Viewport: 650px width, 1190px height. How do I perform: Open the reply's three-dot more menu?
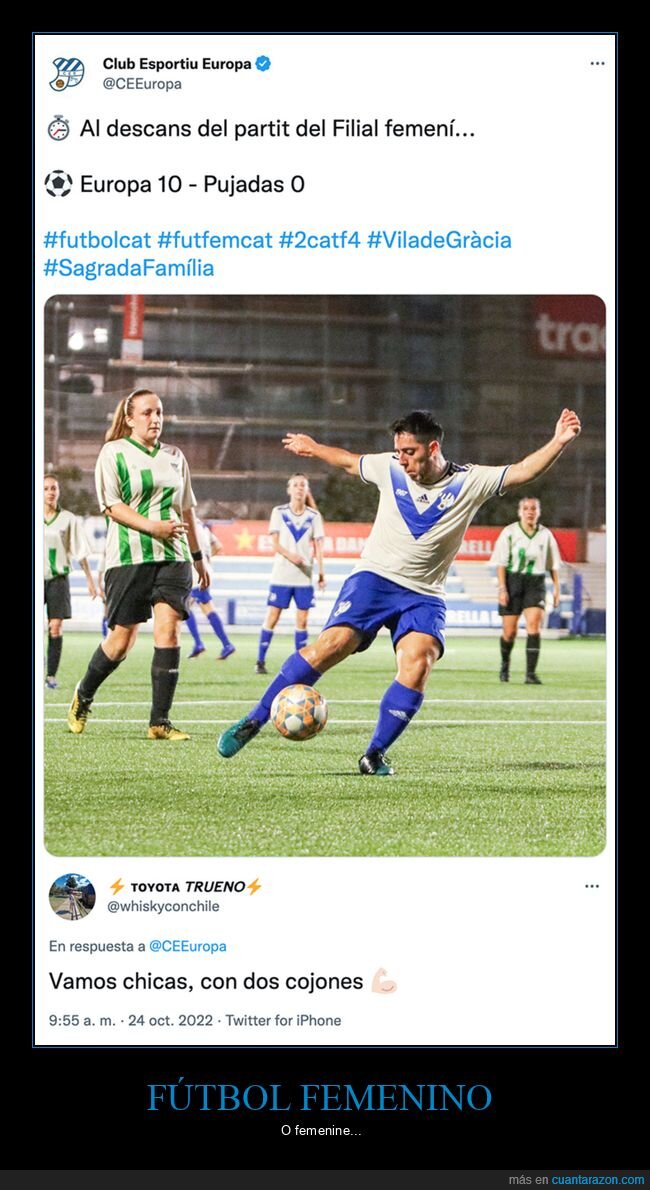point(592,886)
